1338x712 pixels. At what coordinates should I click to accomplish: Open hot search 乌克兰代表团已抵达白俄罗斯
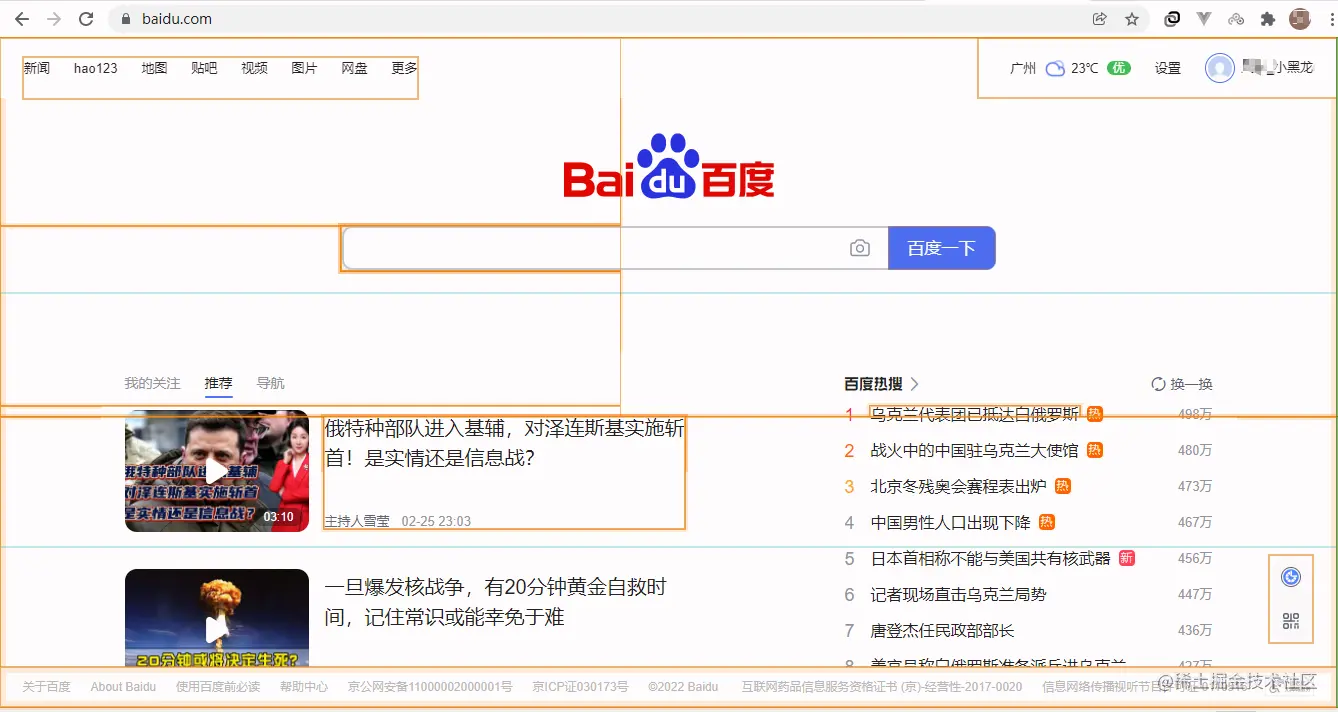[975, 414]
